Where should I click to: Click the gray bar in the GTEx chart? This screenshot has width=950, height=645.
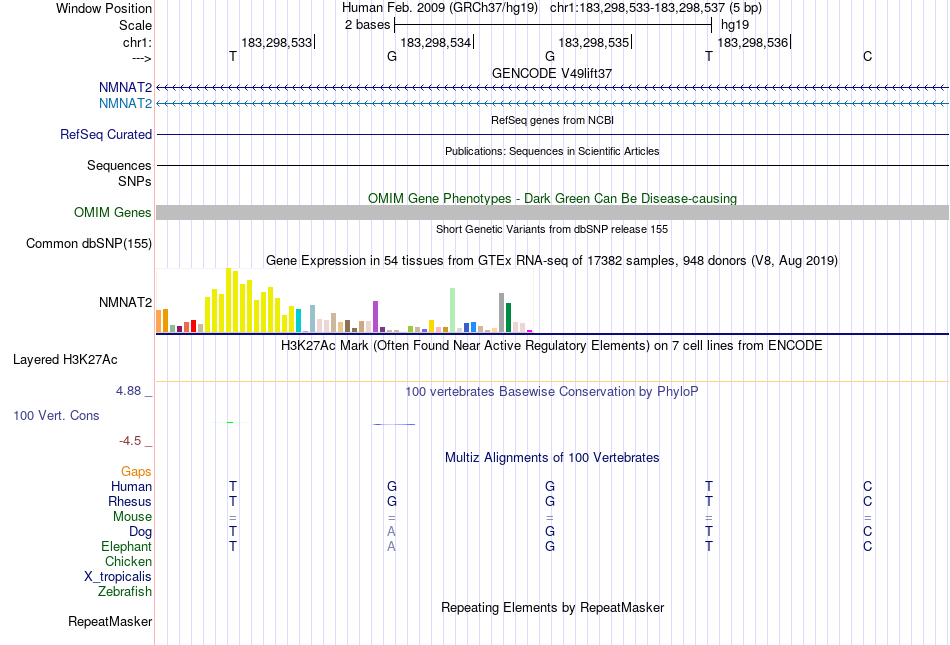[502, 313]
